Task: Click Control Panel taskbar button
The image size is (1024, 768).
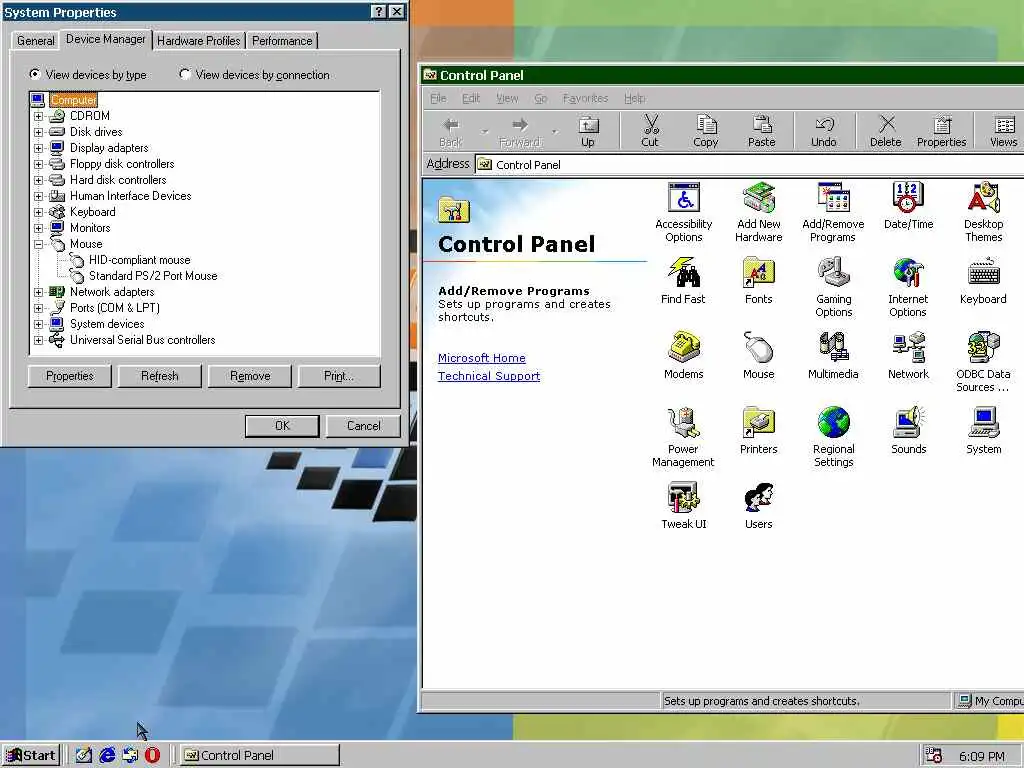Action: 260,756
